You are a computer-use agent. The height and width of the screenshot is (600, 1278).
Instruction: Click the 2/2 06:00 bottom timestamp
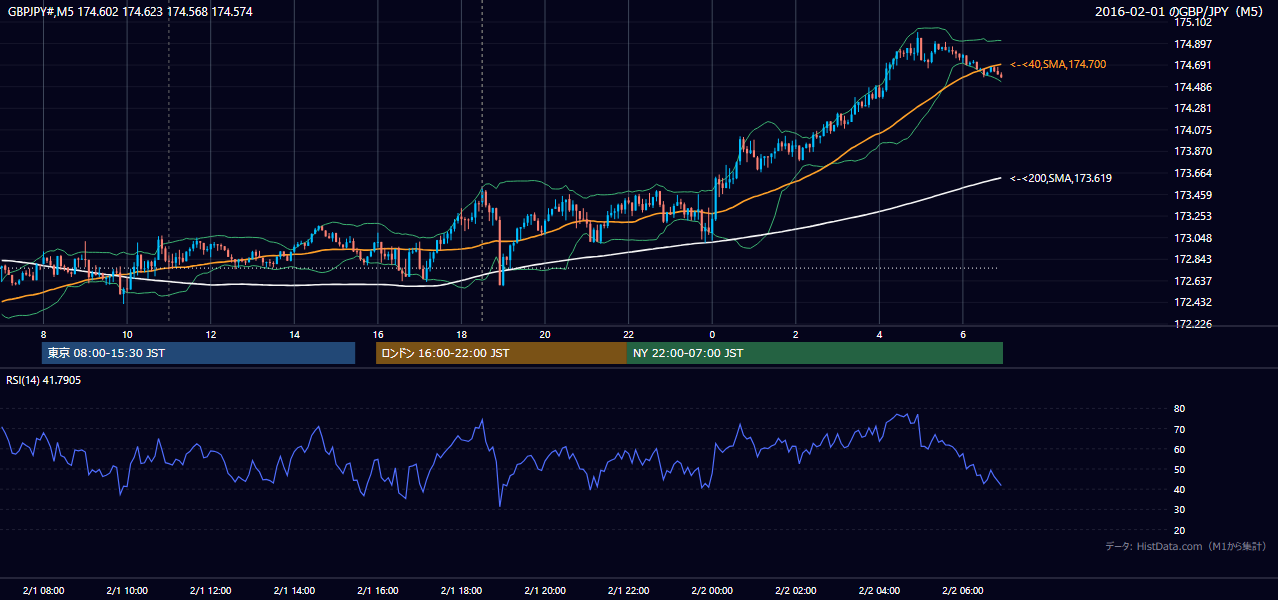tap(962, 590)
